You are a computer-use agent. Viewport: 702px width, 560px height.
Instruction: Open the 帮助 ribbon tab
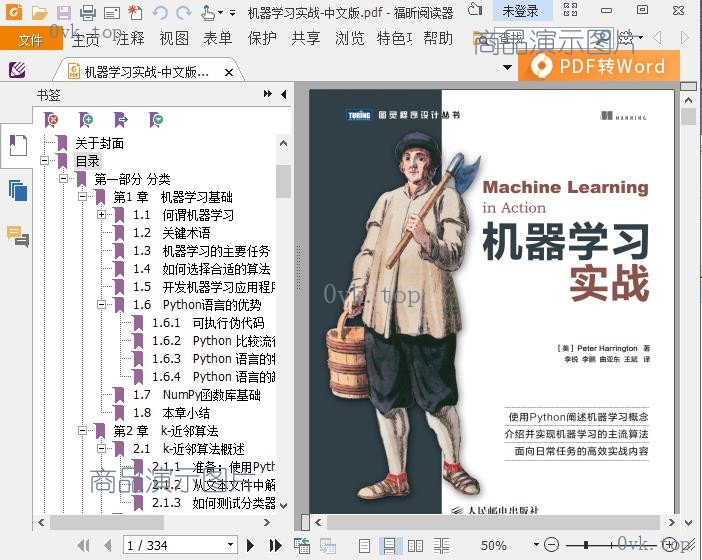coord(438,38)
